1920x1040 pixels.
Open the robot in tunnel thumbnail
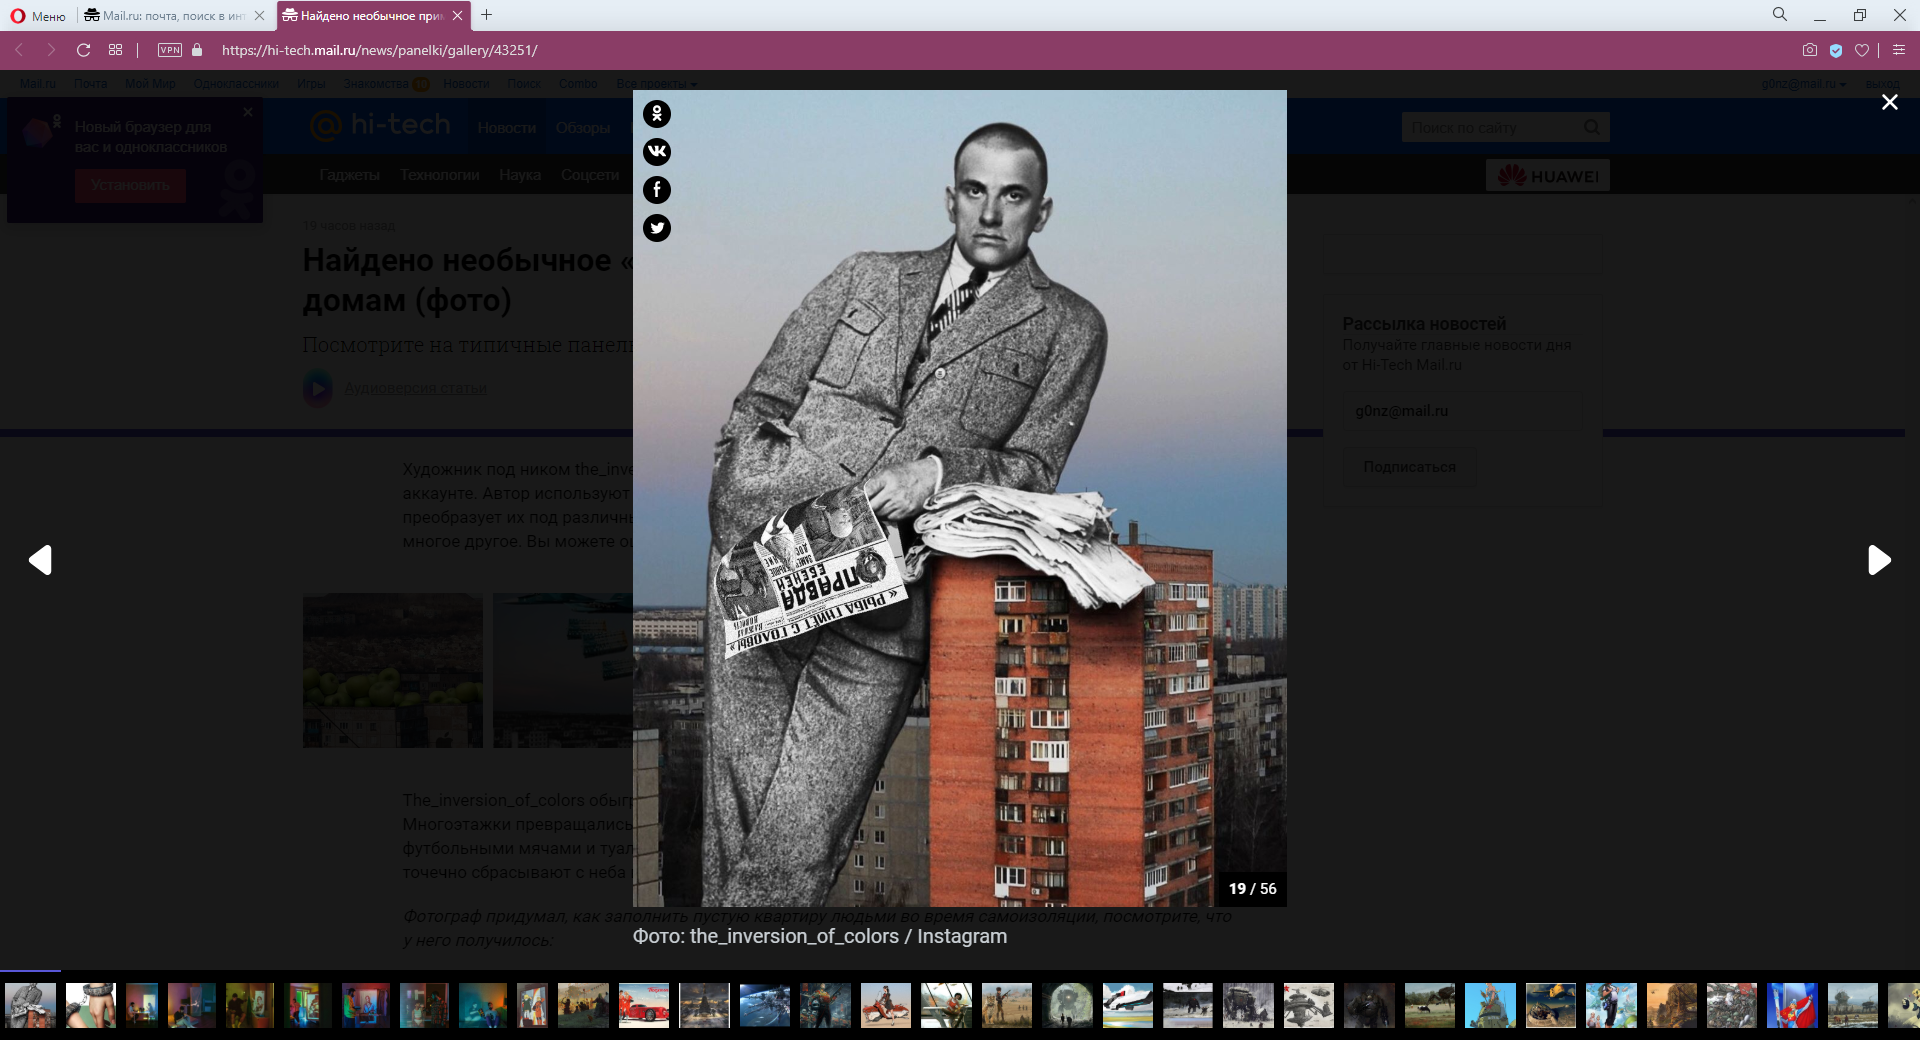point(1067,1005)
